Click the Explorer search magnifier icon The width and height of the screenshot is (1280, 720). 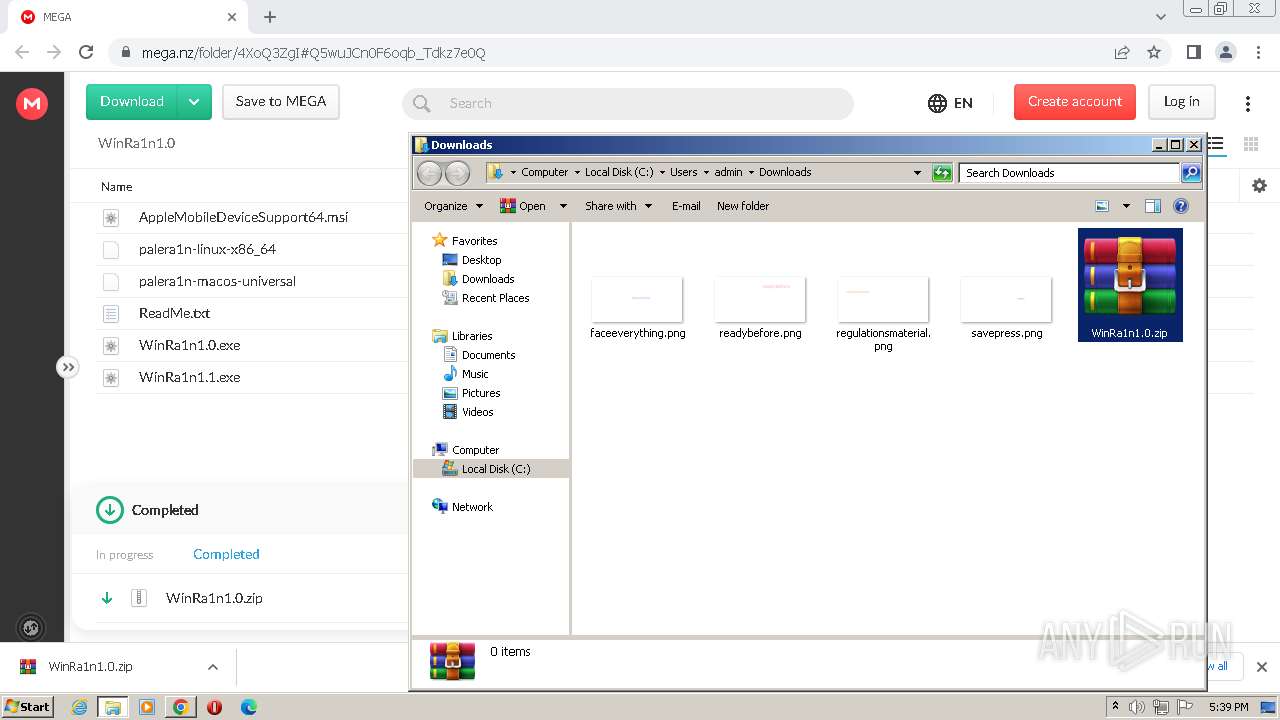1191,173
